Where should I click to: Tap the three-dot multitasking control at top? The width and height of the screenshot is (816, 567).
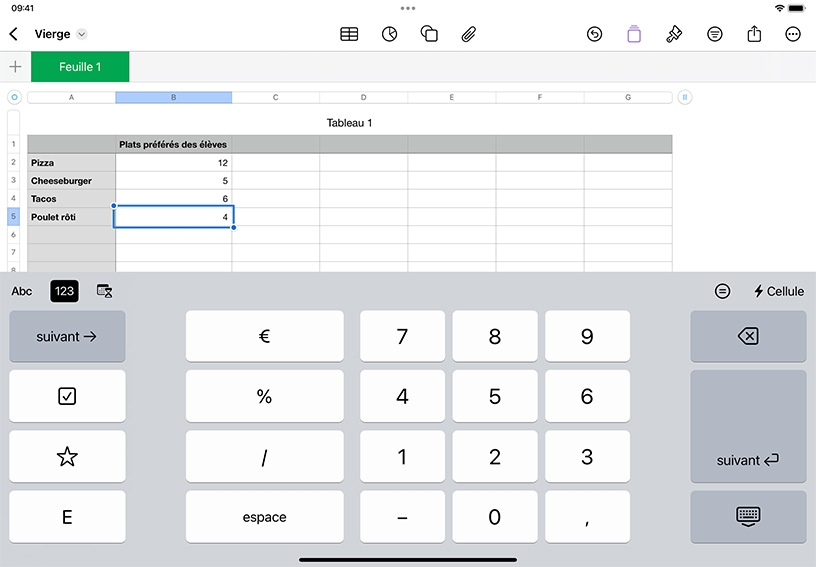click(408, 8)
